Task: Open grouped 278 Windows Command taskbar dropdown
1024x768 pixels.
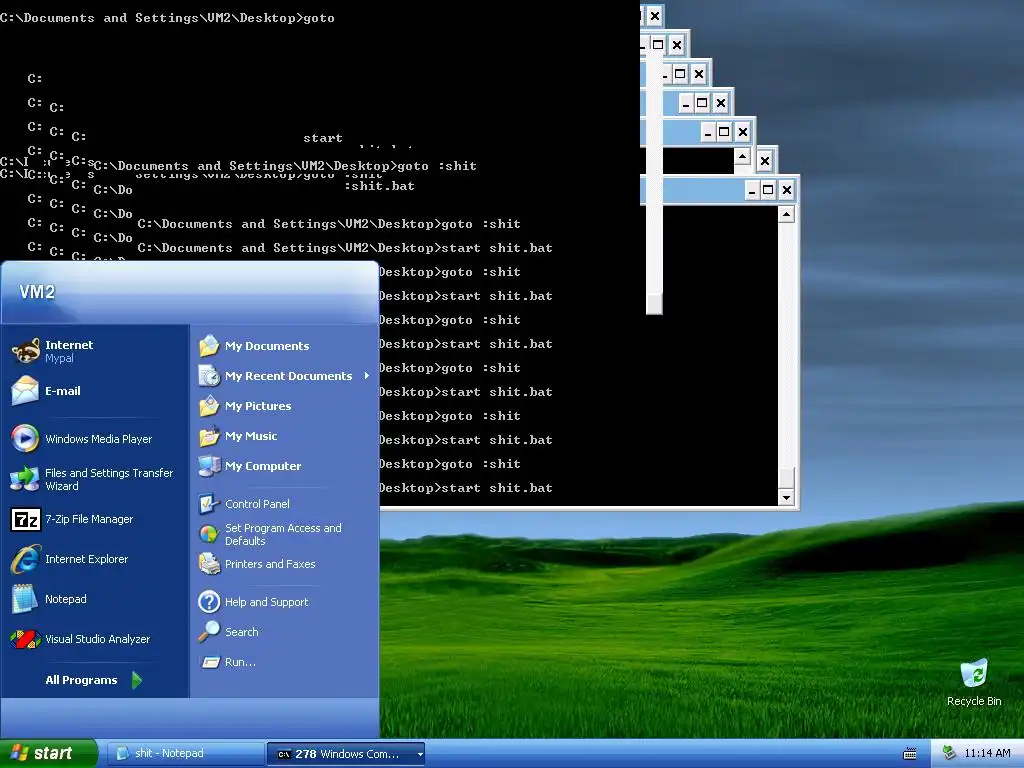Action: (x=420, y=754)
